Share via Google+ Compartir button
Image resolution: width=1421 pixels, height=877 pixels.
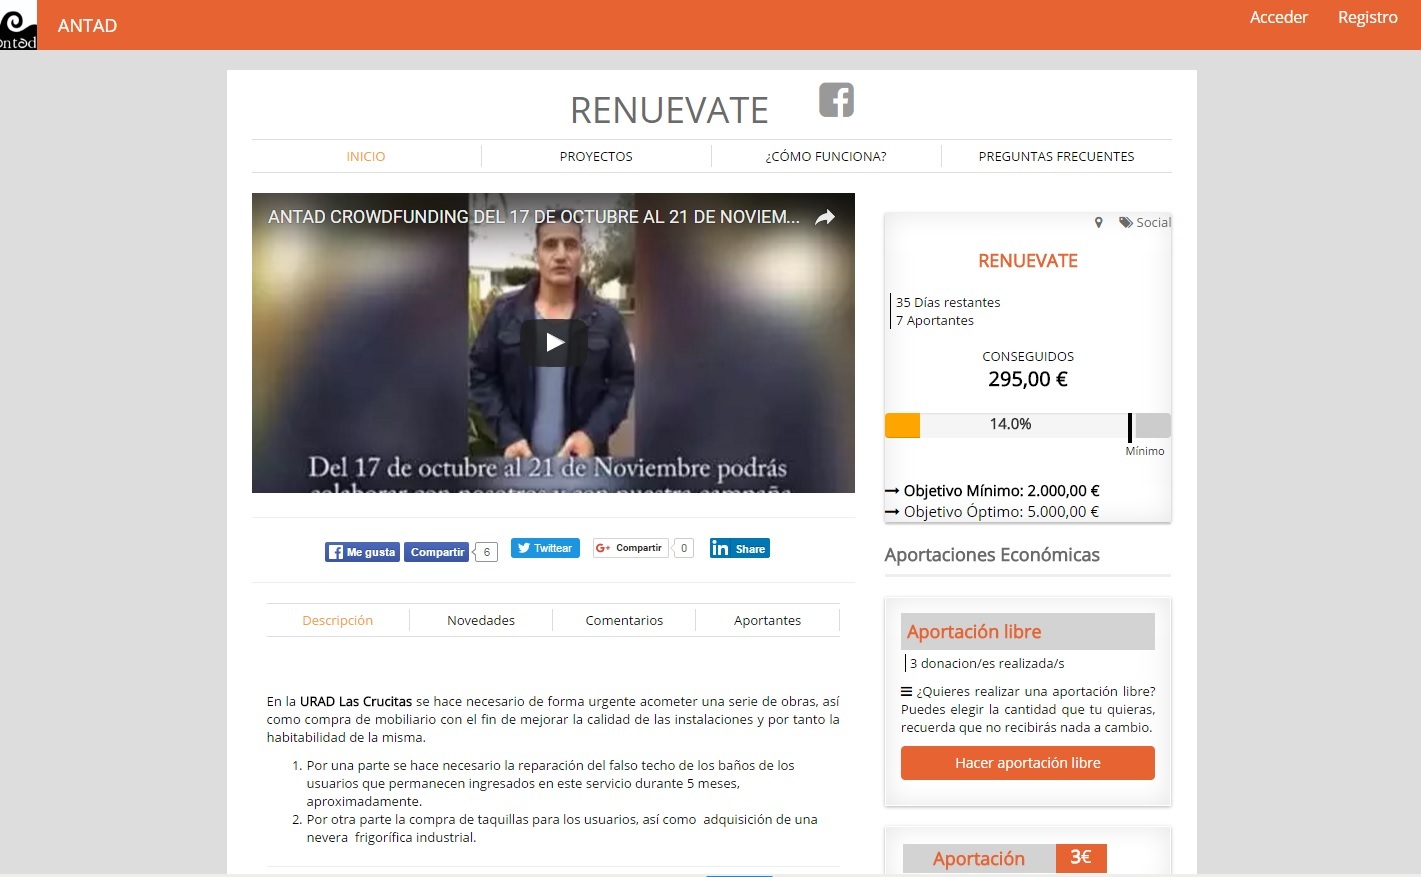[630, 548]
